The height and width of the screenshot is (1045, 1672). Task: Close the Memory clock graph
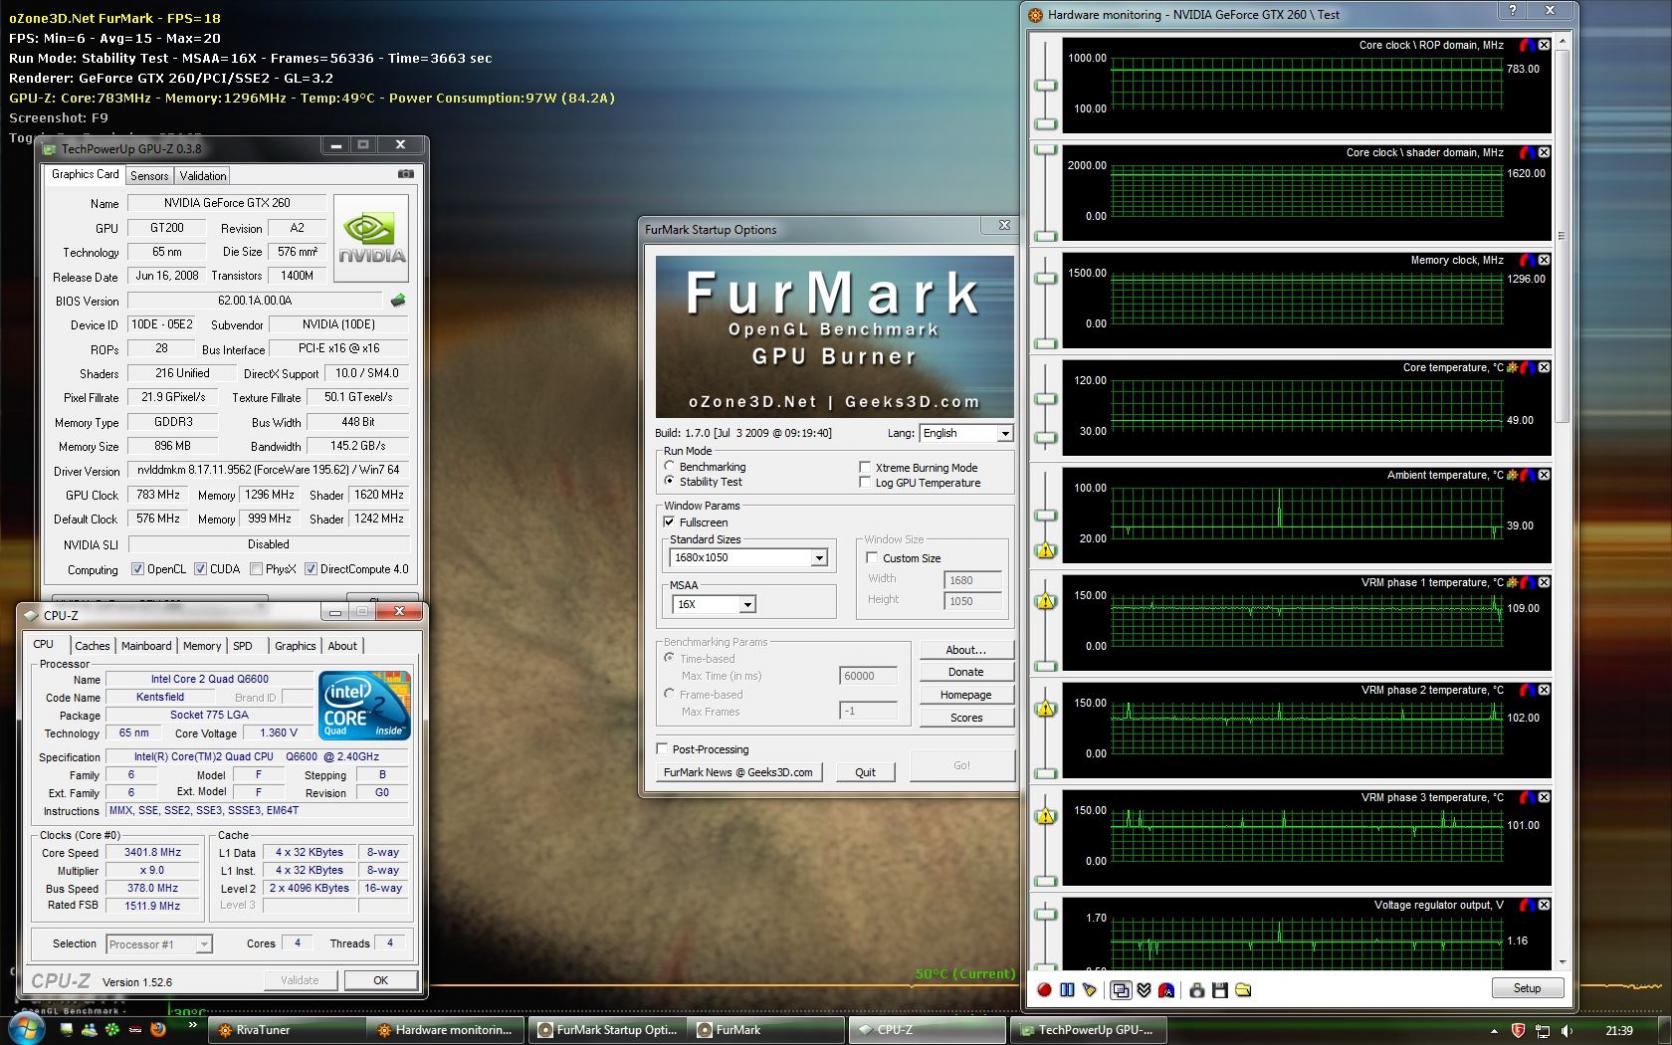pyautogui.click(x=1544, y=260)
